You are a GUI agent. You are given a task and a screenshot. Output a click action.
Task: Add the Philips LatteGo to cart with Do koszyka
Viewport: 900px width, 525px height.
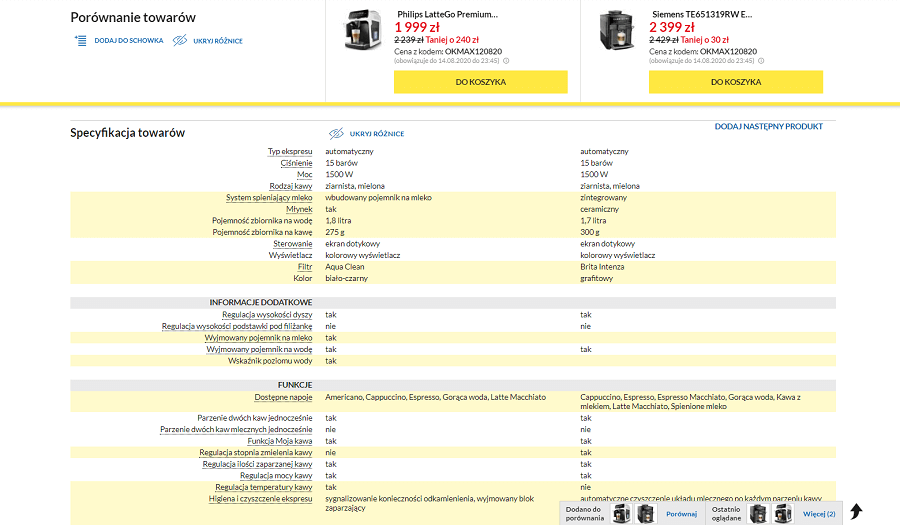[480, 82]
